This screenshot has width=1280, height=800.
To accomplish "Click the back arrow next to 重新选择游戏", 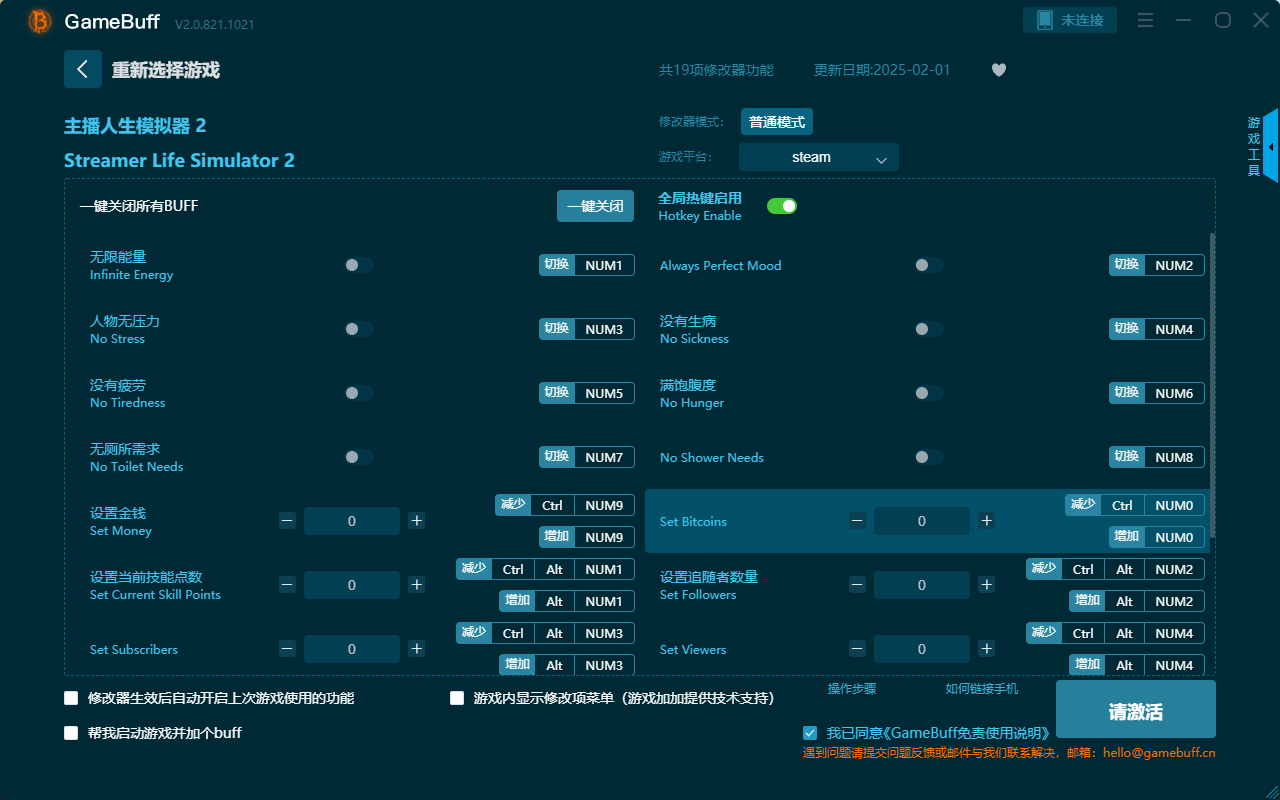I will 83,68.
